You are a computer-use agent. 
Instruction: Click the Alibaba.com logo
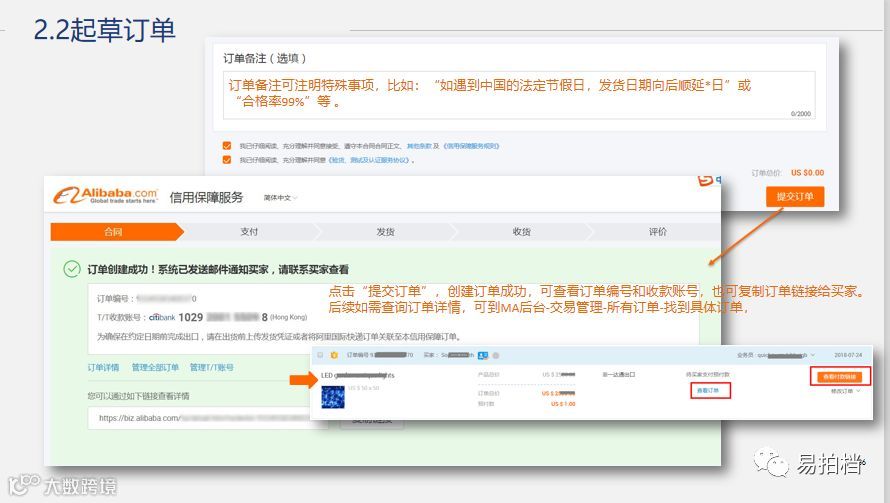click(x=105, y=196)
